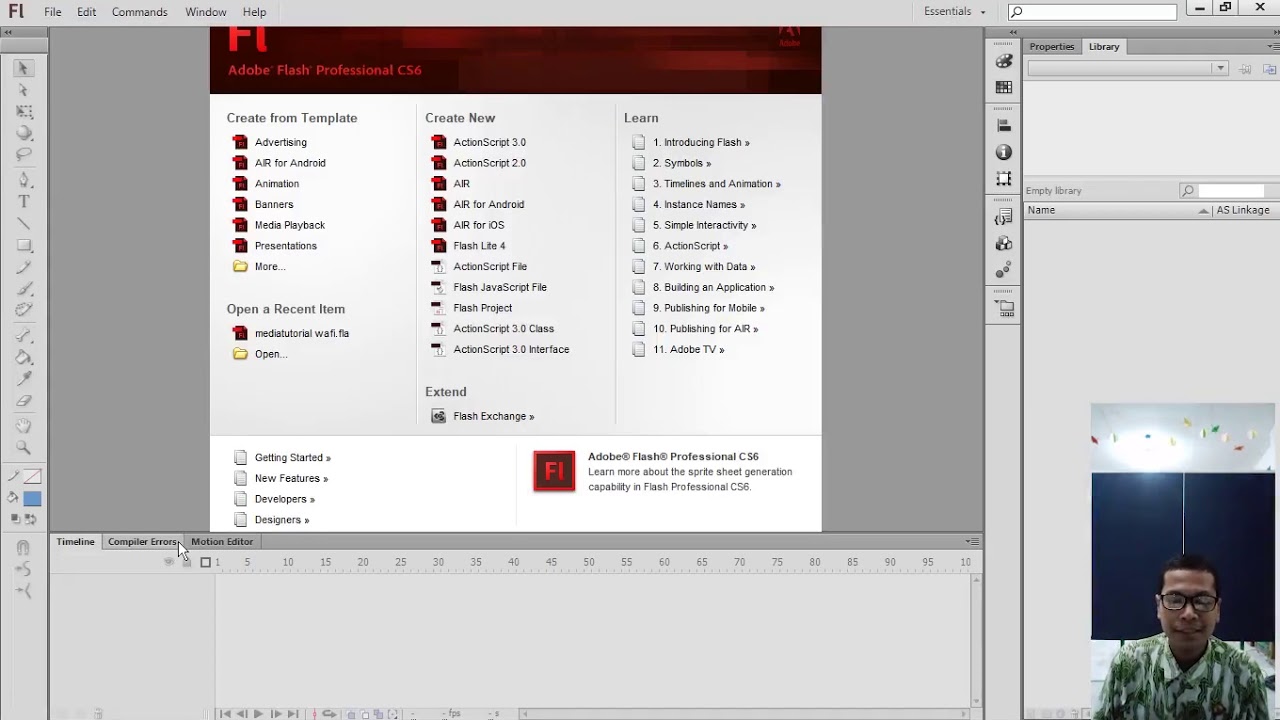This screenshot has height=720, width=1280.
Task: Select the Text tool
Action: click(24, 202)
